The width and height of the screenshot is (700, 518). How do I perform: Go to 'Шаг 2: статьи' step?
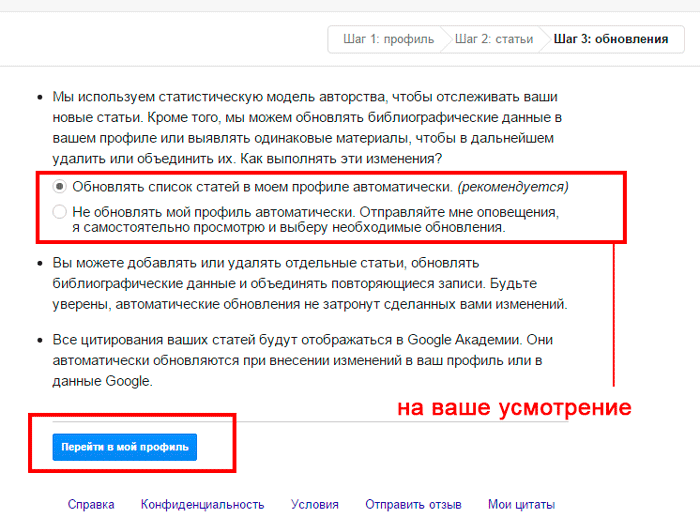(494, 39)
